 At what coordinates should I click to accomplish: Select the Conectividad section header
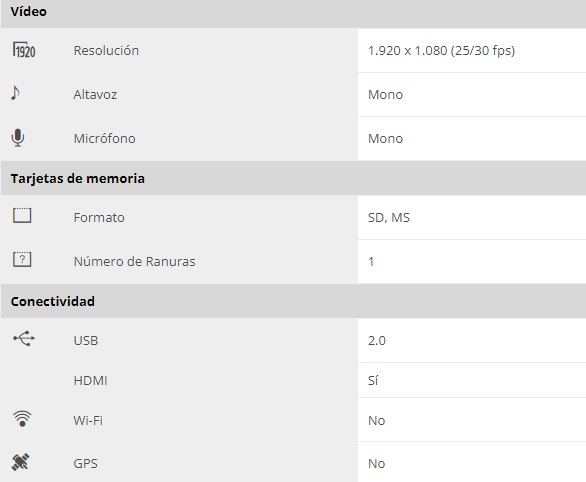[293, 301]
